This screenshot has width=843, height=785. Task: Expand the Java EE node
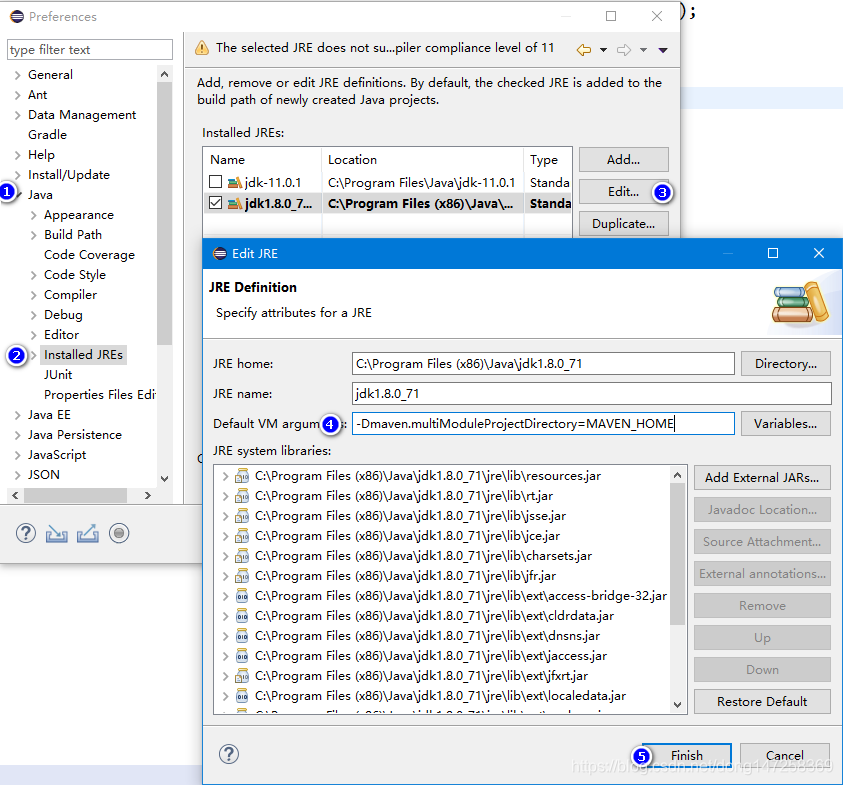[17, 415]
